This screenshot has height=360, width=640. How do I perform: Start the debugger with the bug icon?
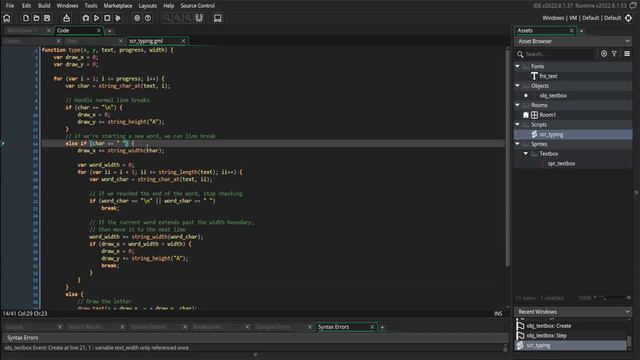[x=85, y=18]
